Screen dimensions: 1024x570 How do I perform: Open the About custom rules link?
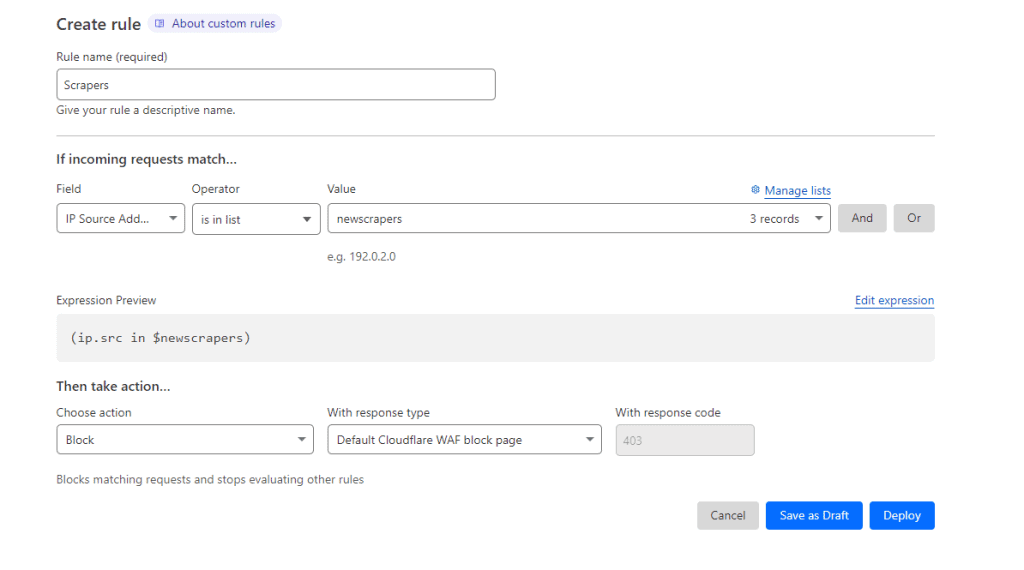coord(223,23)
